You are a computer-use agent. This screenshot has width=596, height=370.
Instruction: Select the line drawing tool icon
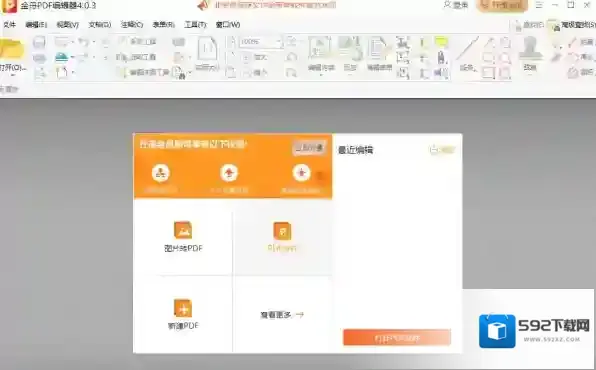pyautogui.click(x=467, y=48)
